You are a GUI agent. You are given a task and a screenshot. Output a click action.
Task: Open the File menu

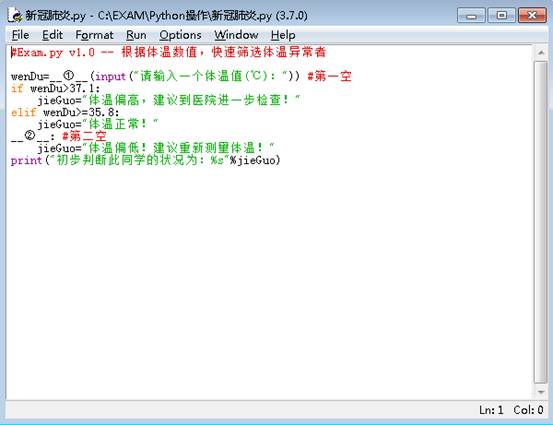point(20,35)
